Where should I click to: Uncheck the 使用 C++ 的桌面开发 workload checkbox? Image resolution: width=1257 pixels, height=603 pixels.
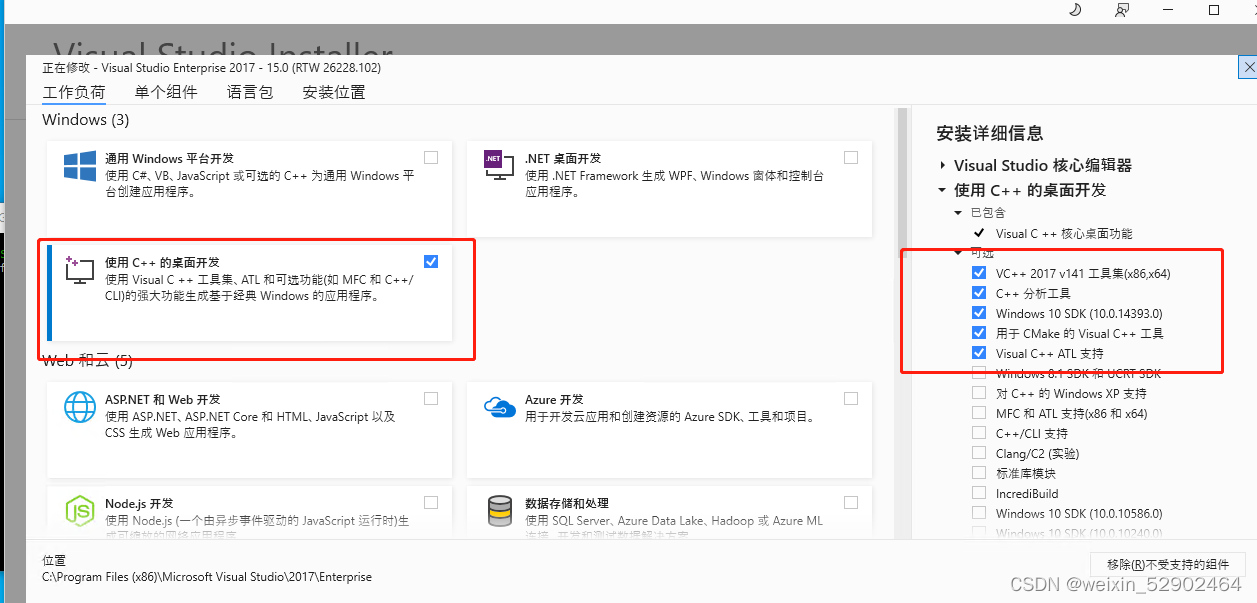(x=431, y=261)
